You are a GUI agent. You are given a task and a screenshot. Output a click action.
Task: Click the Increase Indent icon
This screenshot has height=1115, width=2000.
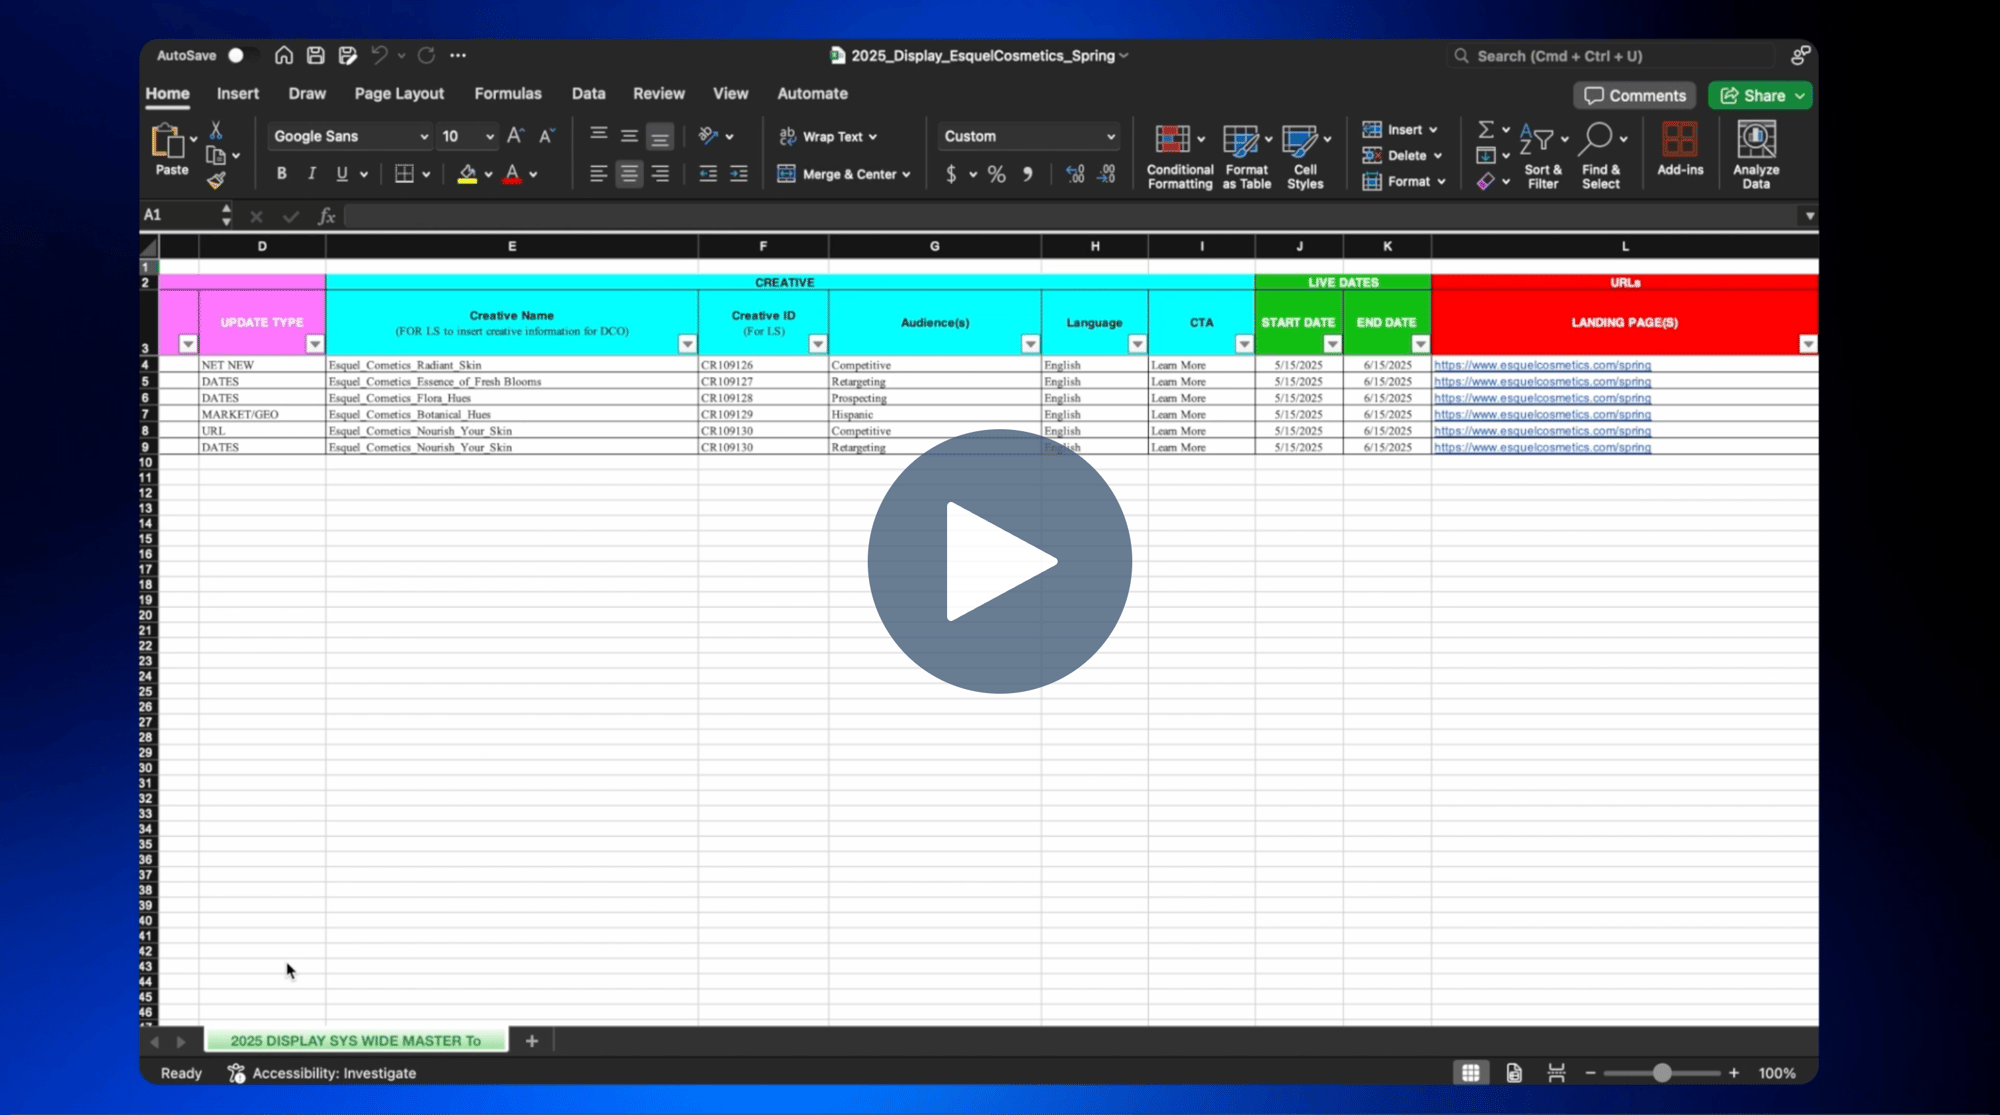(x=739, y=174)
